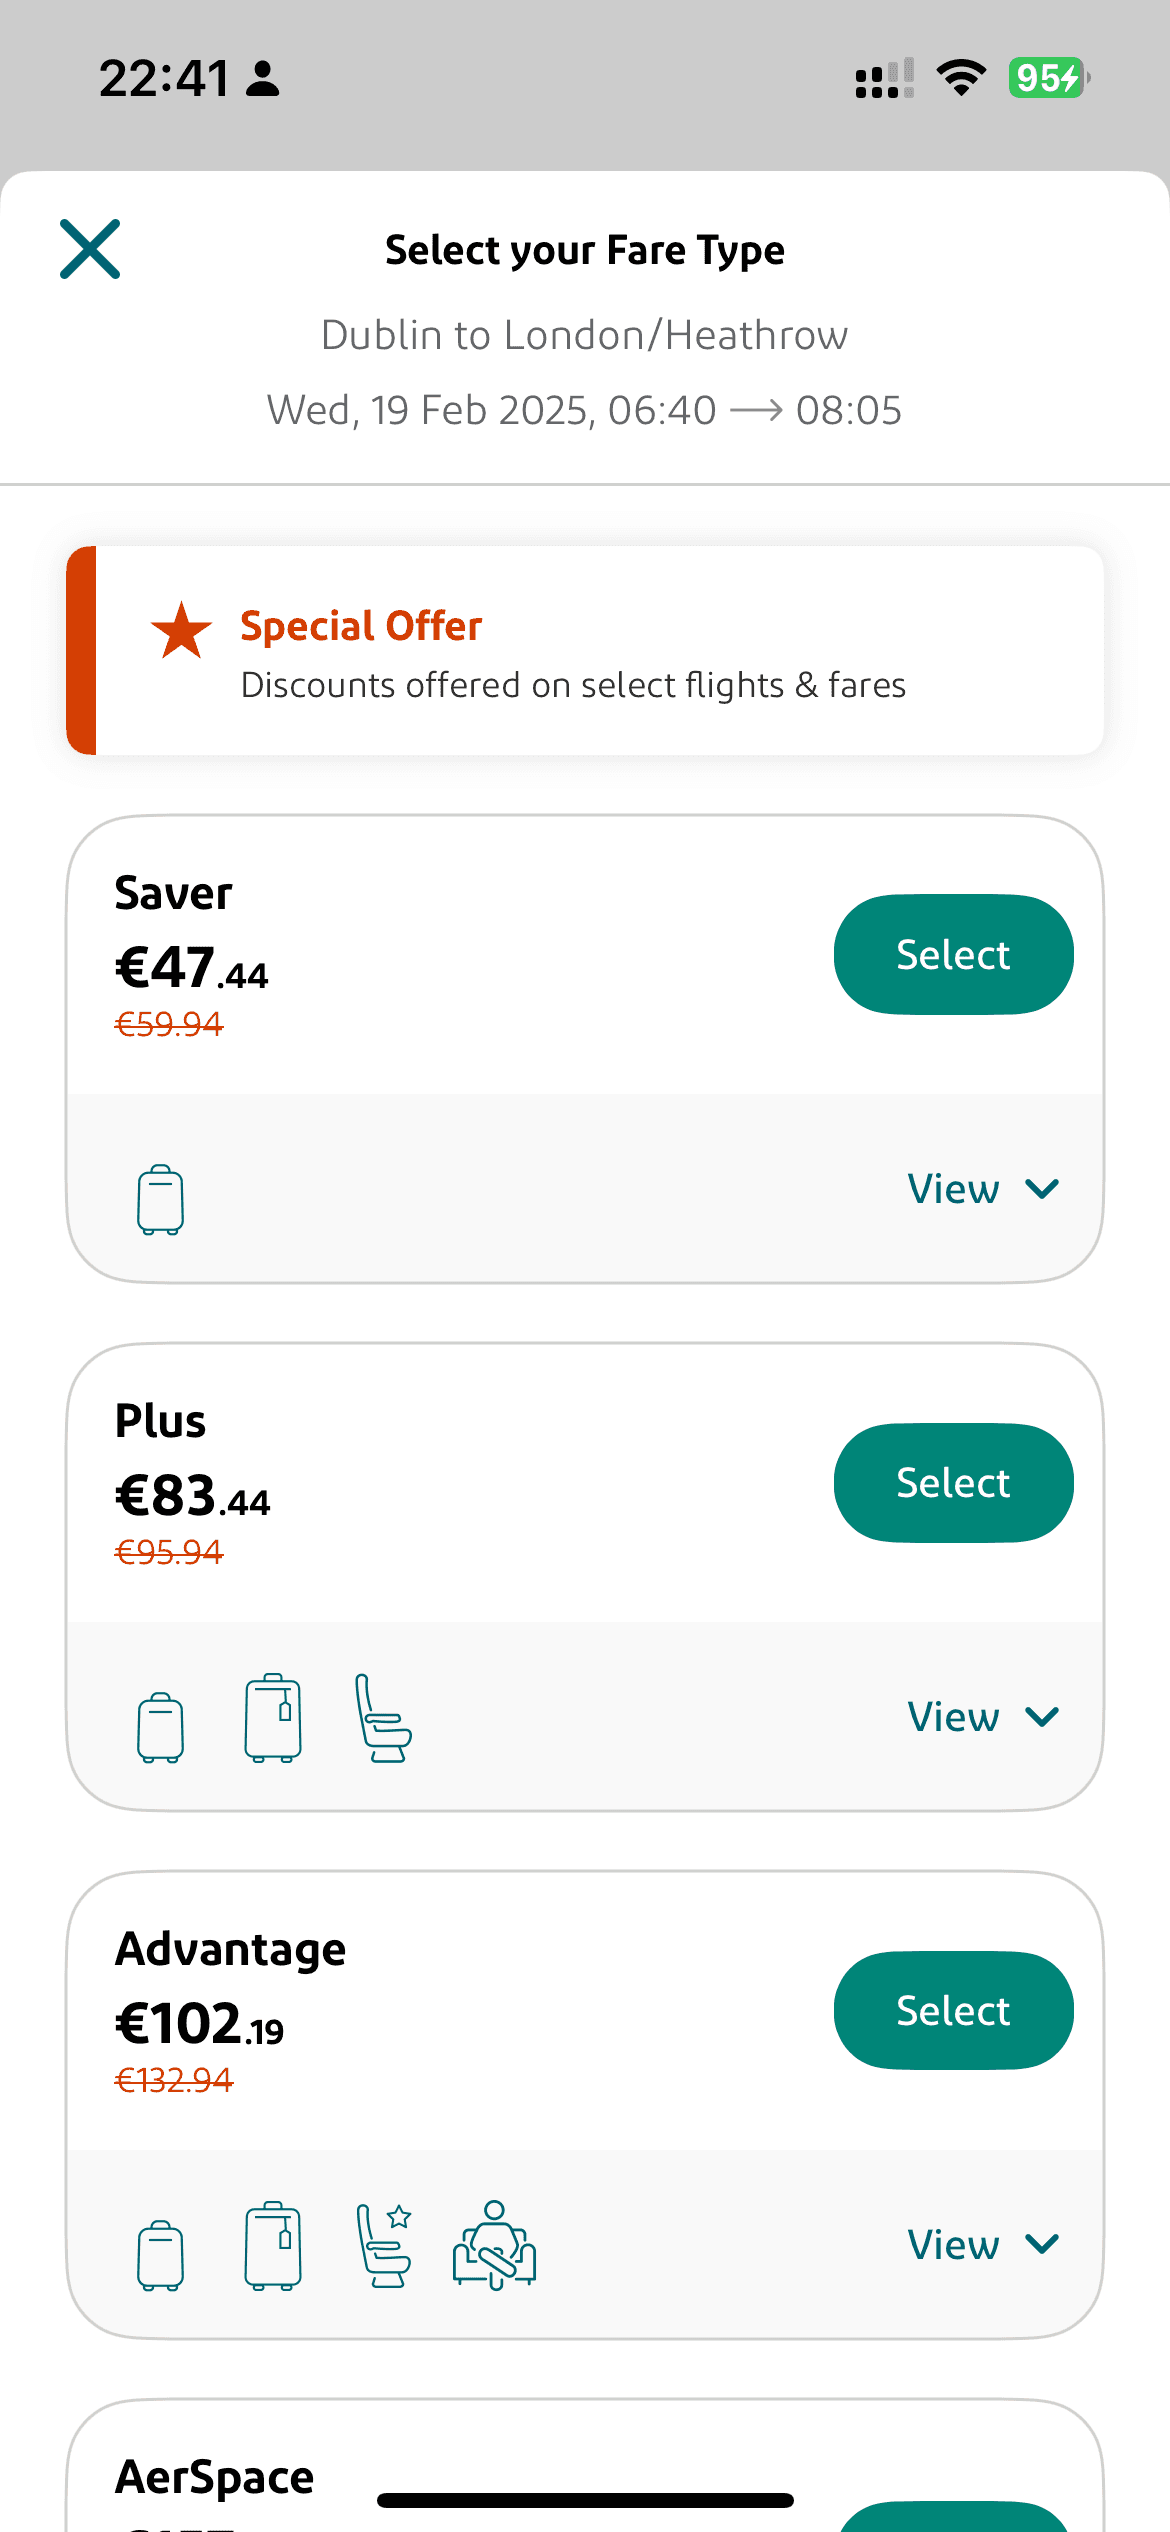Select the Plus fare at €83.44

point(953,1482)
